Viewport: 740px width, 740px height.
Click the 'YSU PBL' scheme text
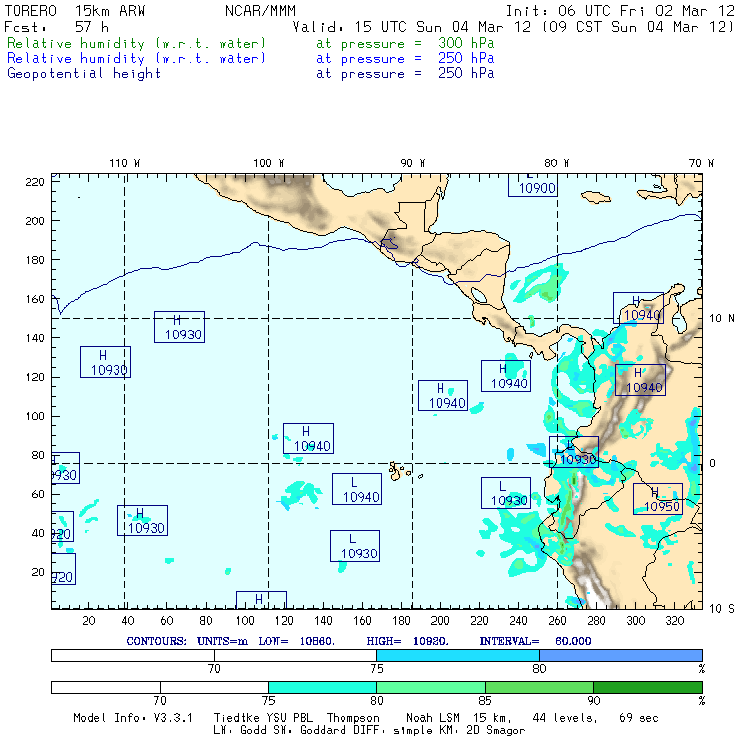click(x=289, y=718)
